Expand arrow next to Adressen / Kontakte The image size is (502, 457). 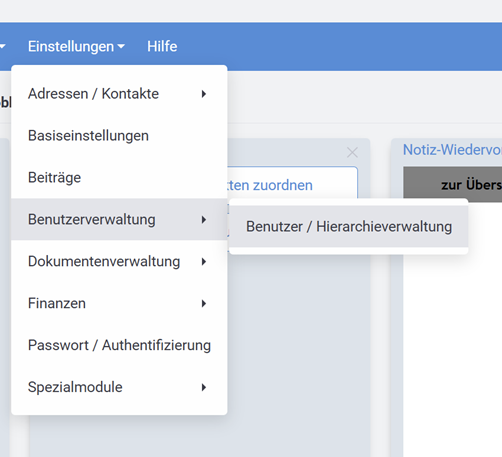(x=204, y=94)
